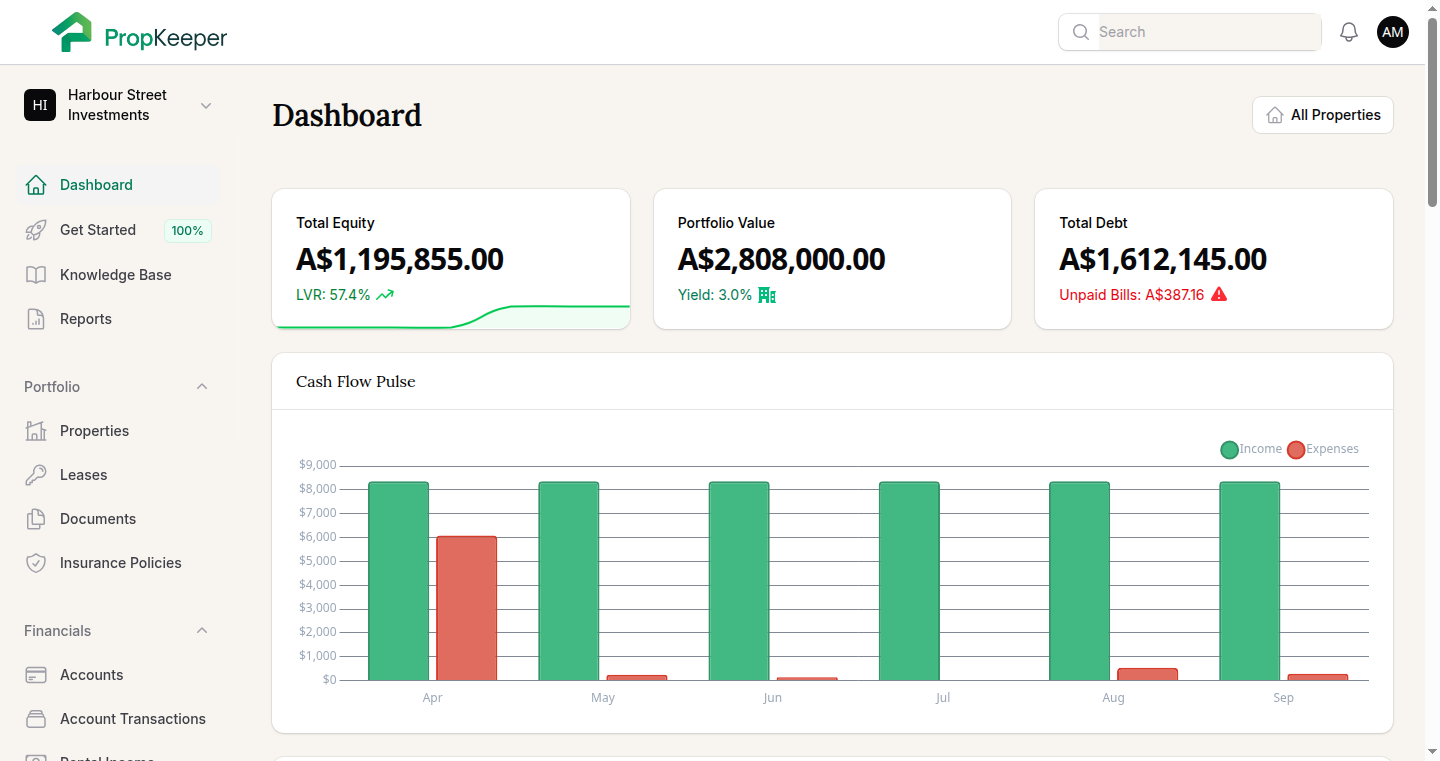Viewport: 1440px width, 761px height.
Task: Open the notifications bell
Action: [1349, 32]
